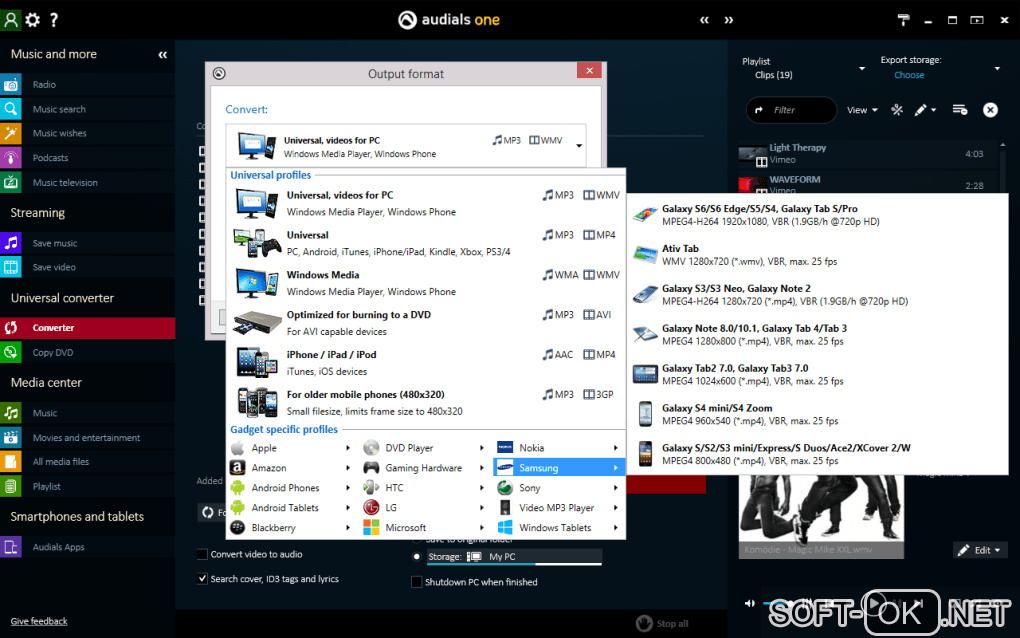Click Give feedback link
The image size is (1020, 638).
click(x=39, y=621)
